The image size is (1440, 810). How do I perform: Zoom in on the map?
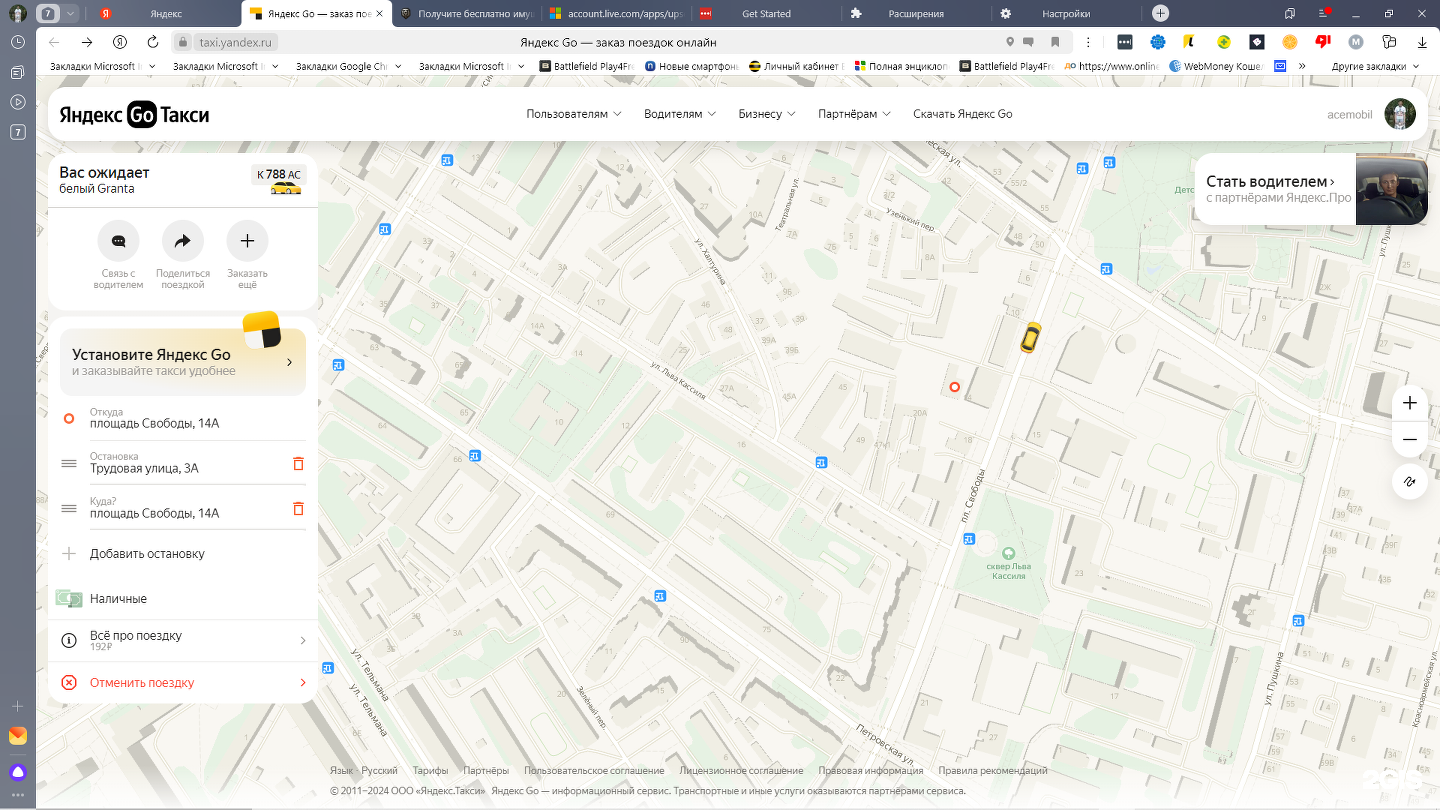[1410, 403]
